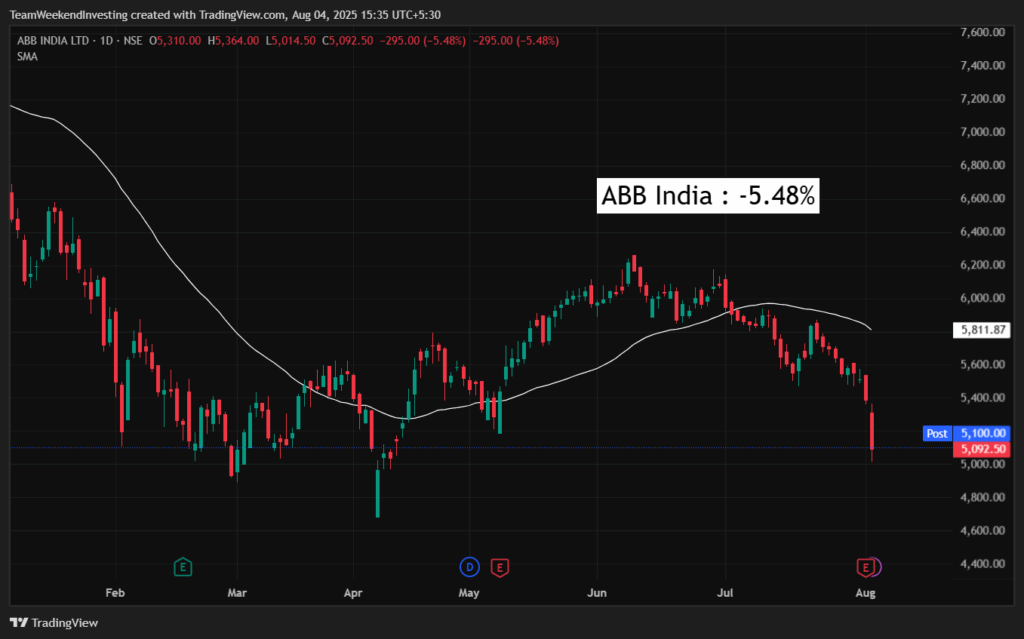This screenshot has height=639, width=1024.
Task: Click the Aug label on time axis
Action: tap(865, 593)
